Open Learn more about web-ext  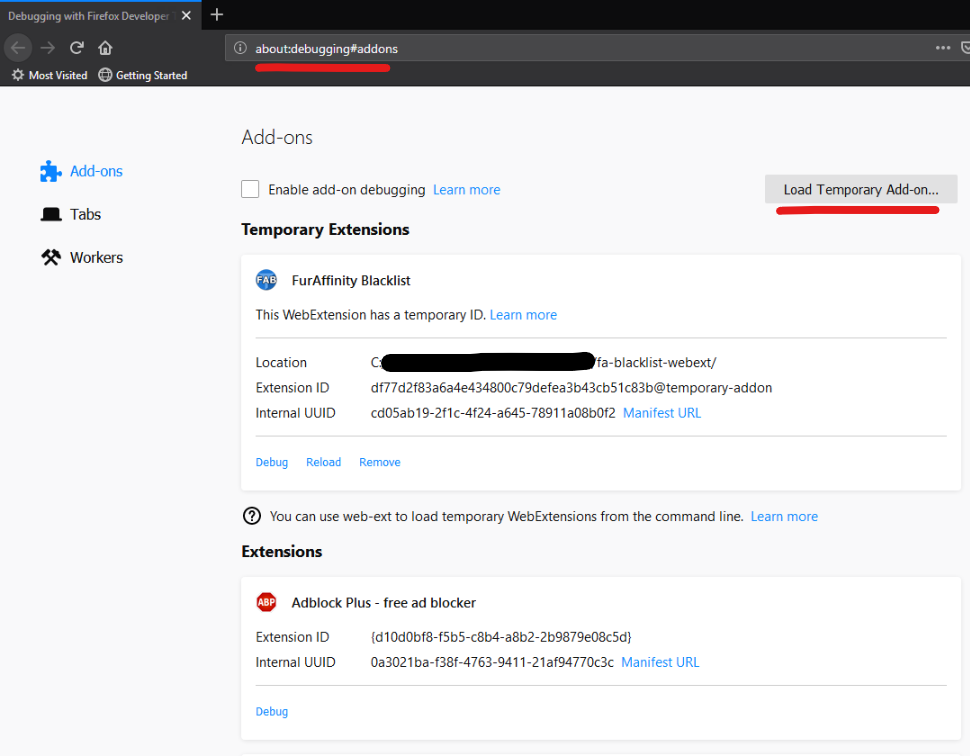pyautogui.click(x=784, y=517)
